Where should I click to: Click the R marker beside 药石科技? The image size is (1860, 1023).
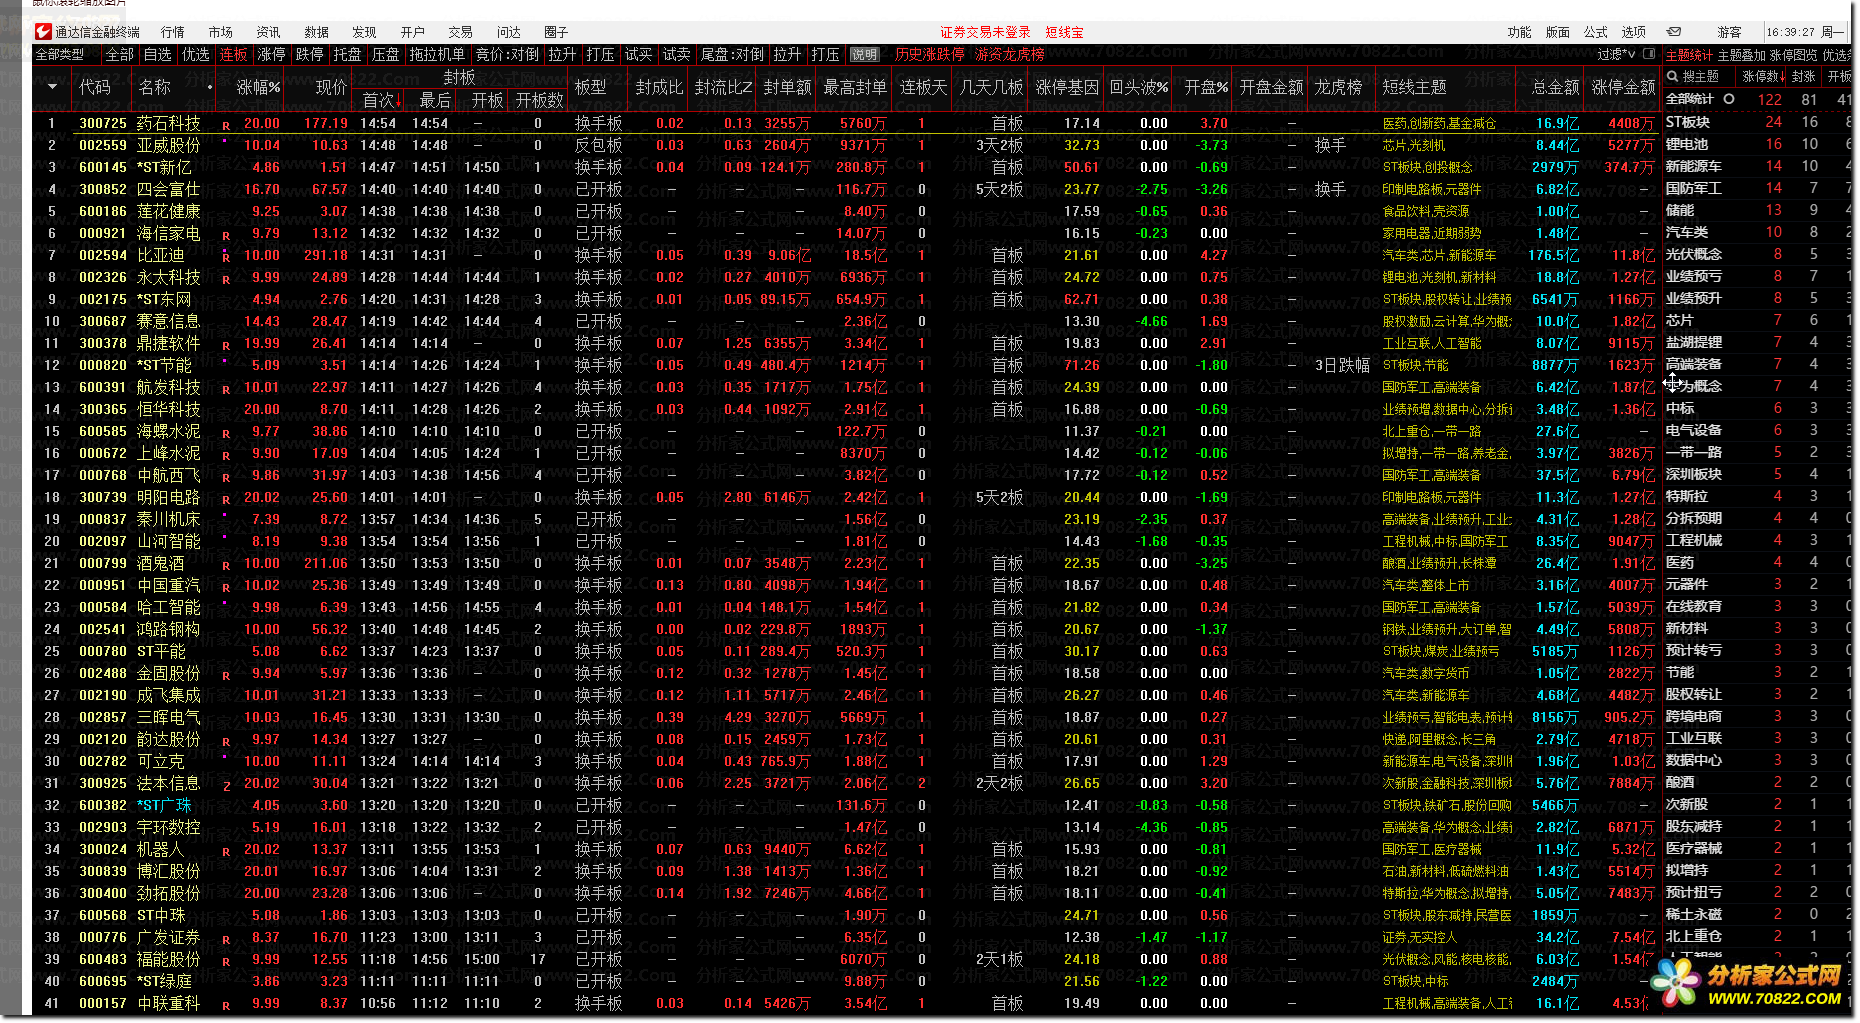tap(226, 126)
